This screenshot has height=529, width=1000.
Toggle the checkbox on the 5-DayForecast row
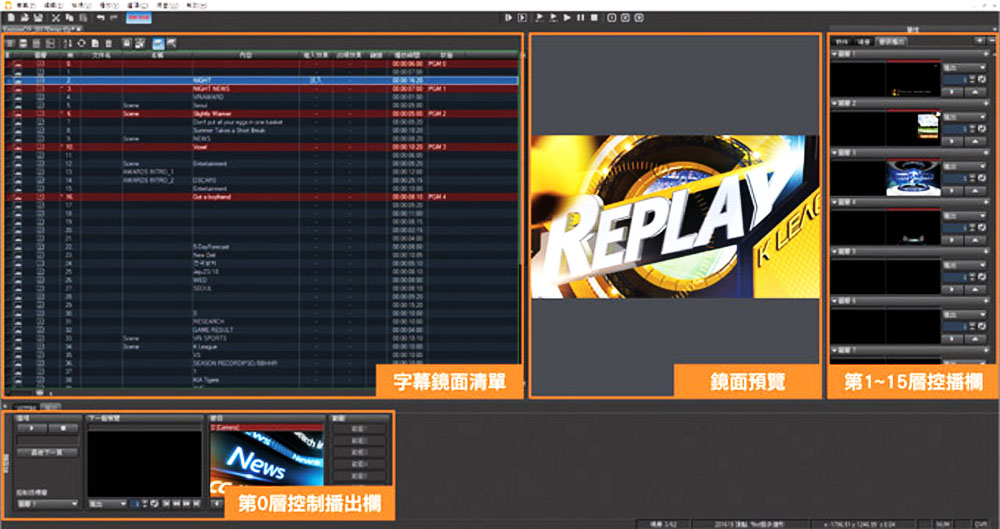pyautogui.click(x=41, y=247)
